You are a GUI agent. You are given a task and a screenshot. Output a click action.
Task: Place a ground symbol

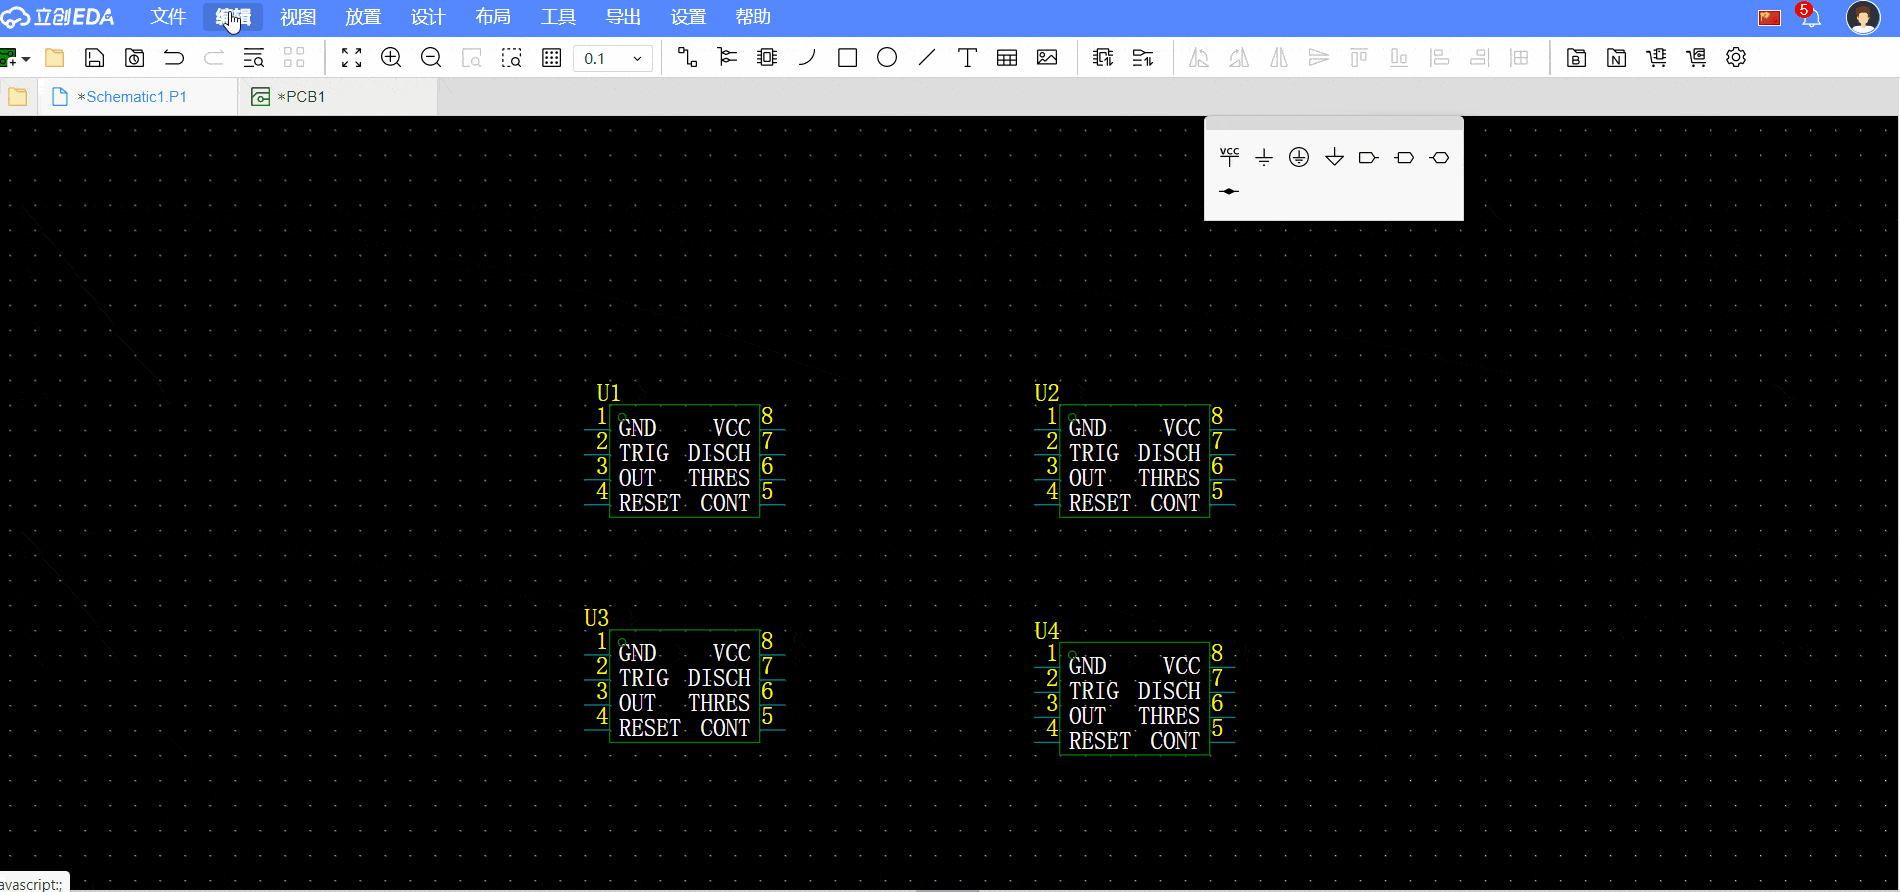pyautogui.click(x=1264, y=157)
